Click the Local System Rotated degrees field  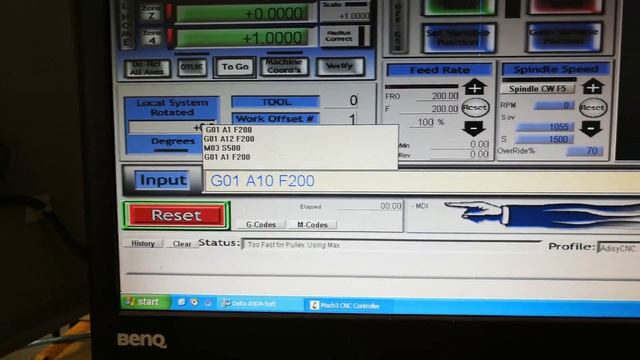[x=171, y=127]
